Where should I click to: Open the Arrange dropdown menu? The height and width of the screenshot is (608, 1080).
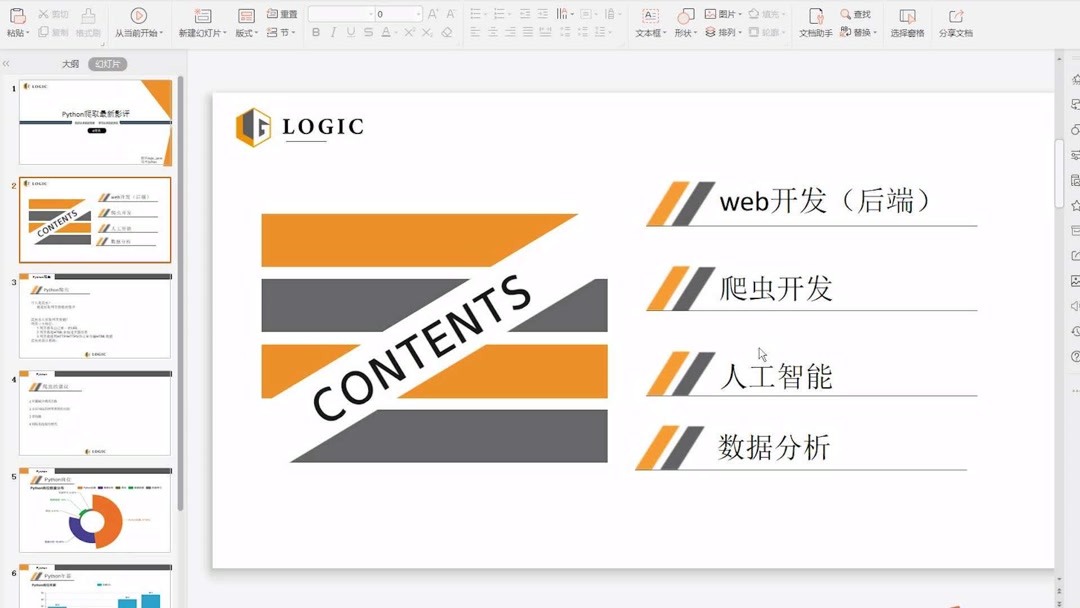[x=727, y=31]
